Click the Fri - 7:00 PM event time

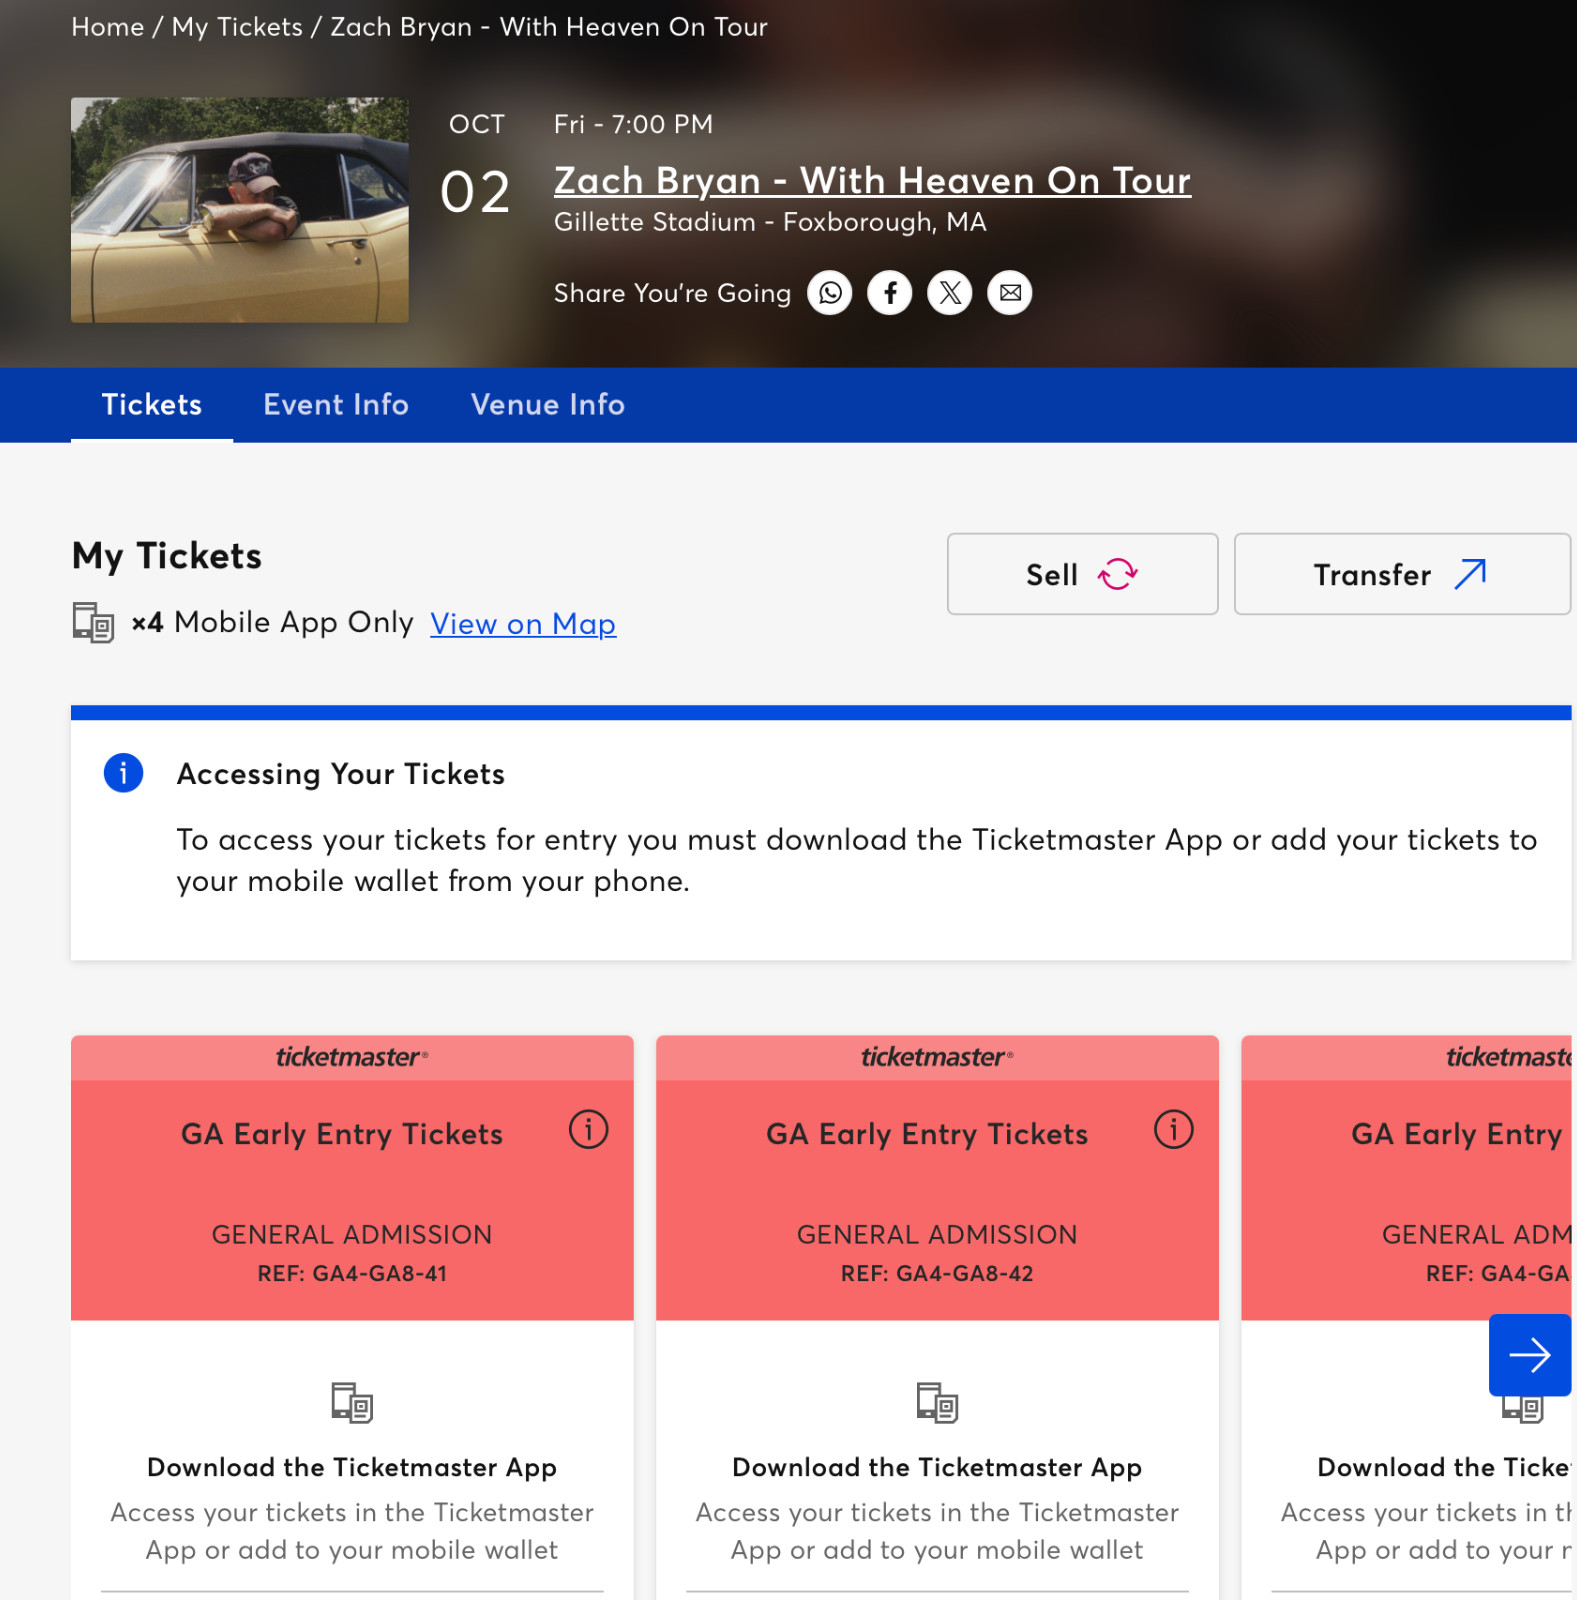[634, 124]
